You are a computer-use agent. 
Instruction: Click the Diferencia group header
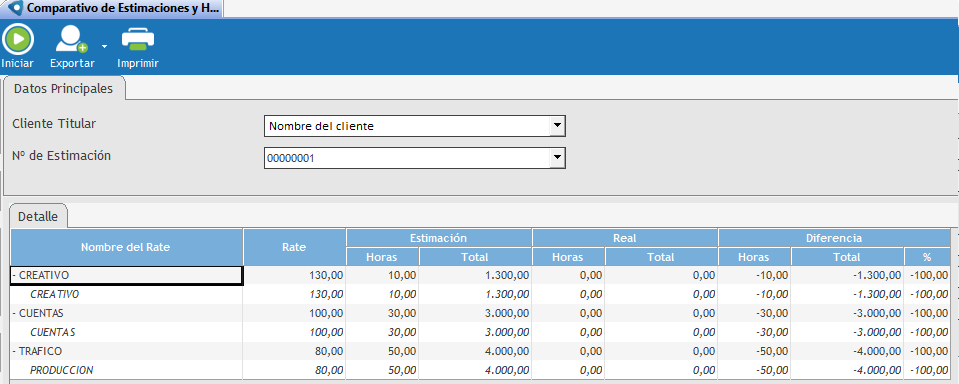click(x=834, y=238)
